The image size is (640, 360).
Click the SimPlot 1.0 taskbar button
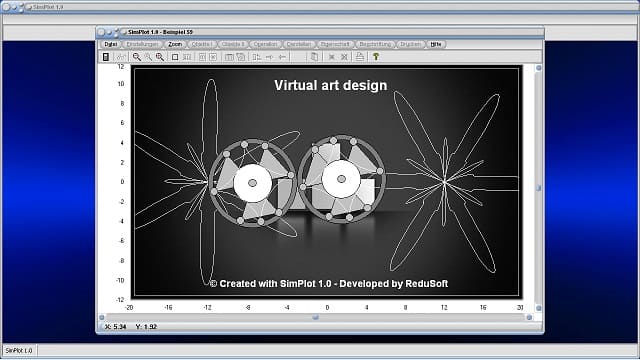19,350
